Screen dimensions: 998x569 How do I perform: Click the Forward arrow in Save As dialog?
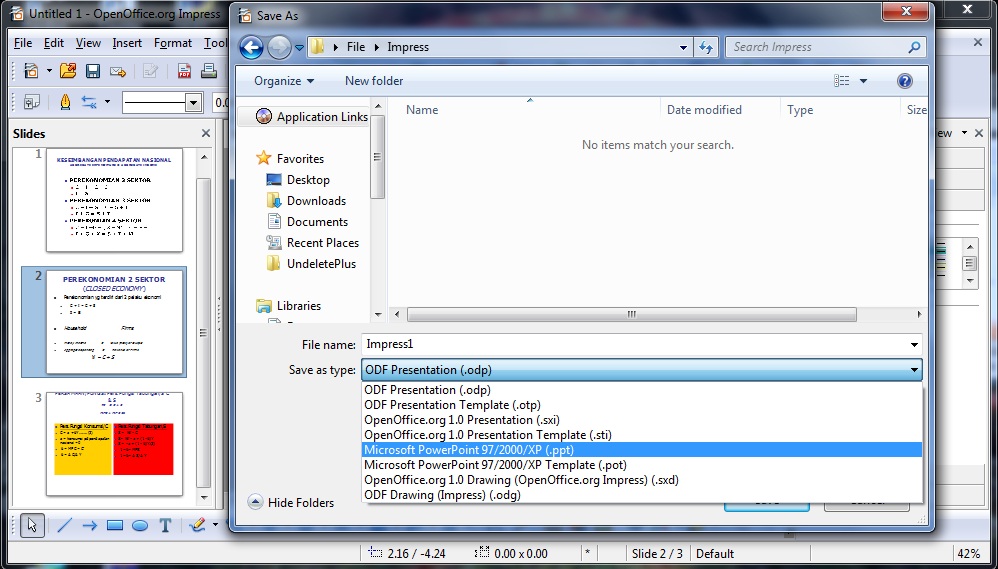tap(279, 47)
